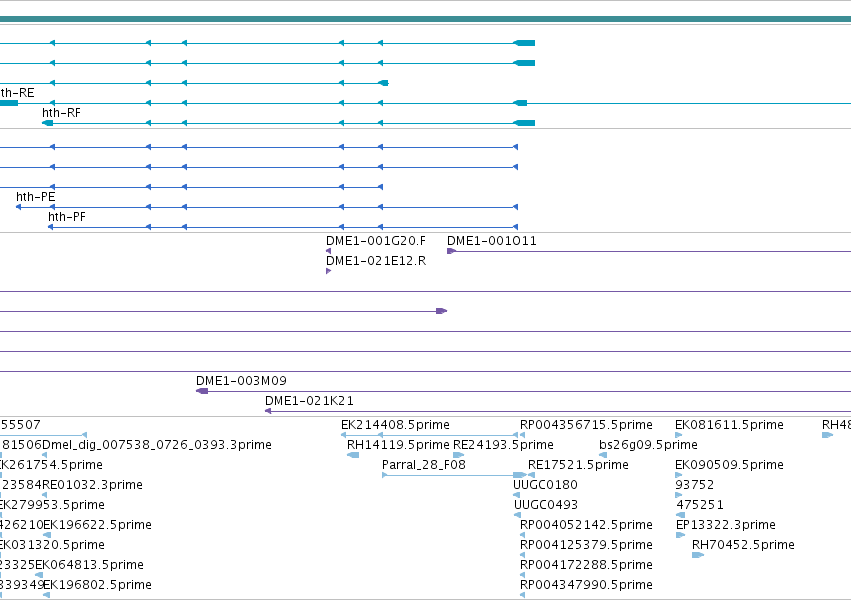Select the RH14119.5prime EST label
Viewport: 851px width, 600px height.
coord(398,445)
